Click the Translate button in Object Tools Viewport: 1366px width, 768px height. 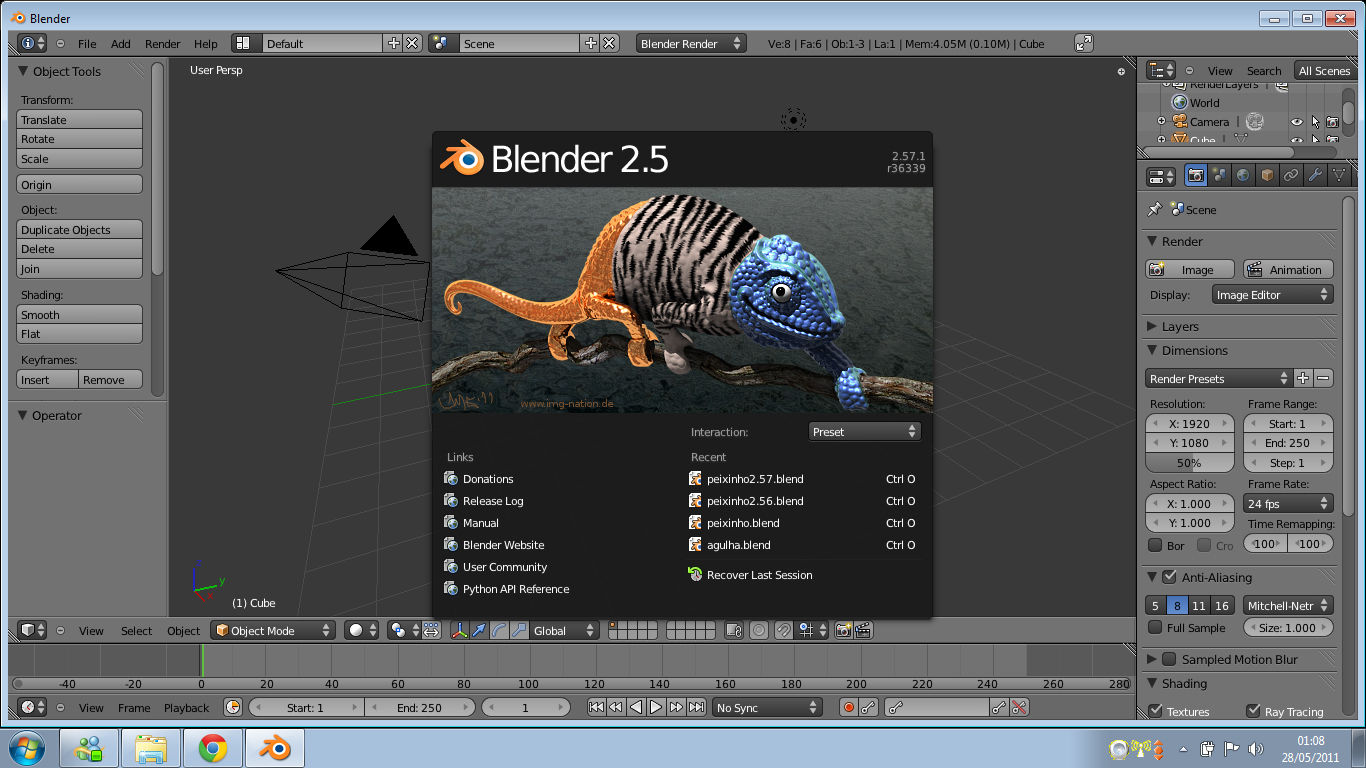pos(80,120)
